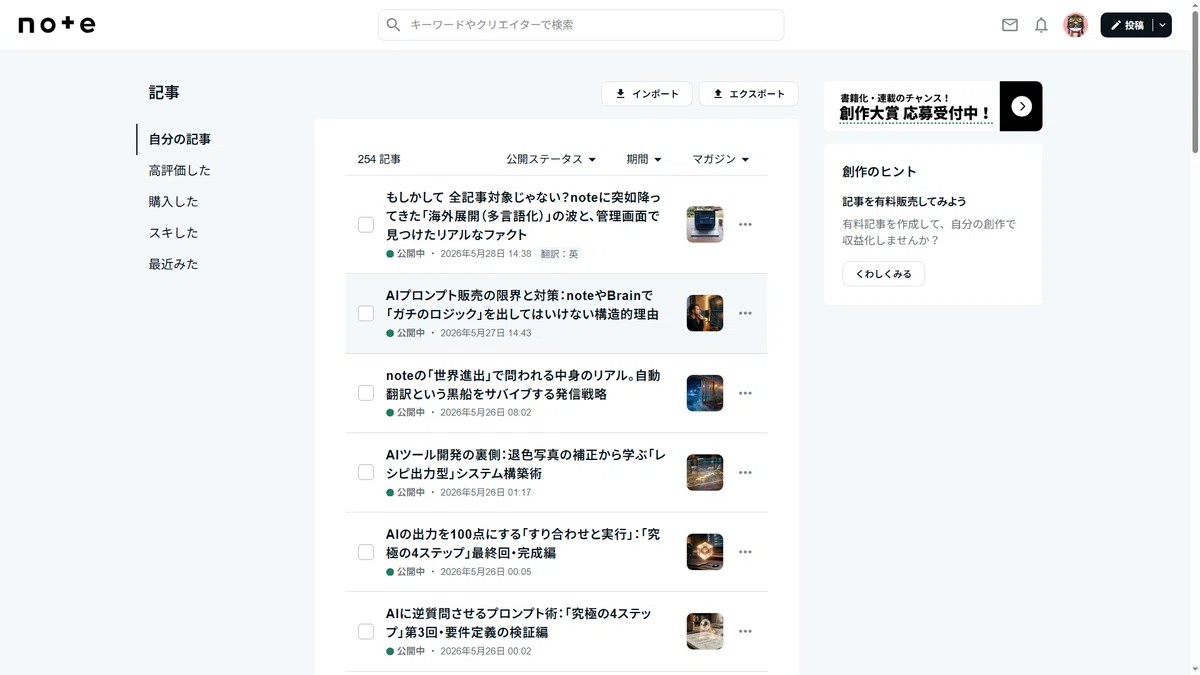Click the エクスポート button
The width and height of the screenshot is (1200, 675).
coord(748,94)
